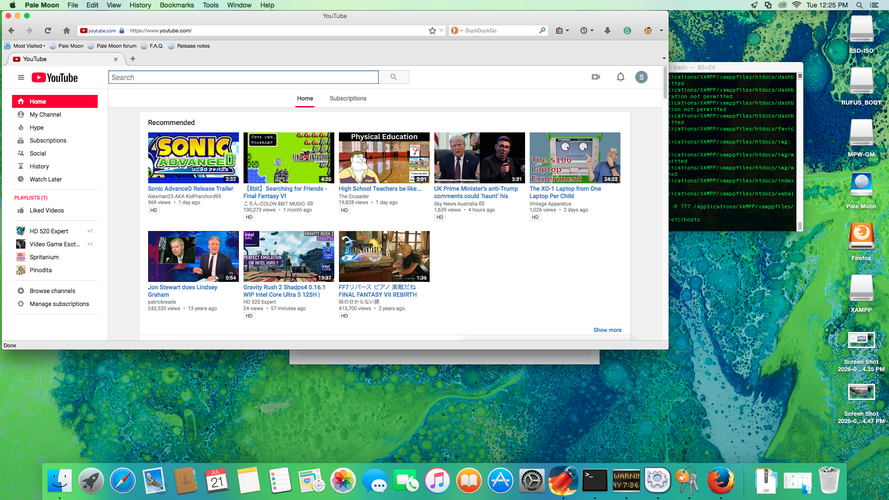The image size is (889, 500).
Task: Open Browse channels link
Action: 52,291
